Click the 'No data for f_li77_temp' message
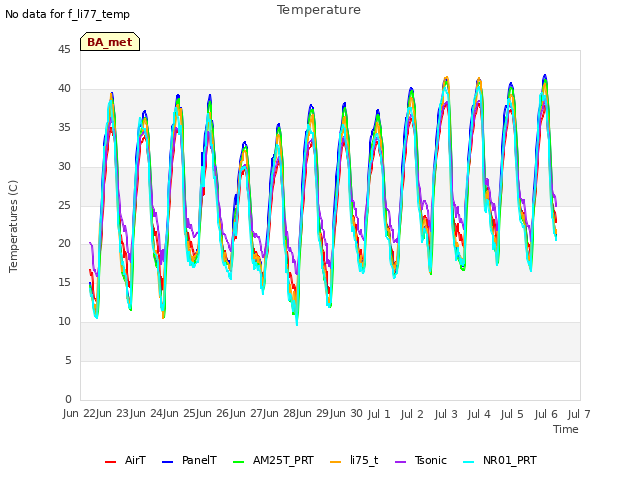Screen dimensions: 640x480 coord(67,14)
